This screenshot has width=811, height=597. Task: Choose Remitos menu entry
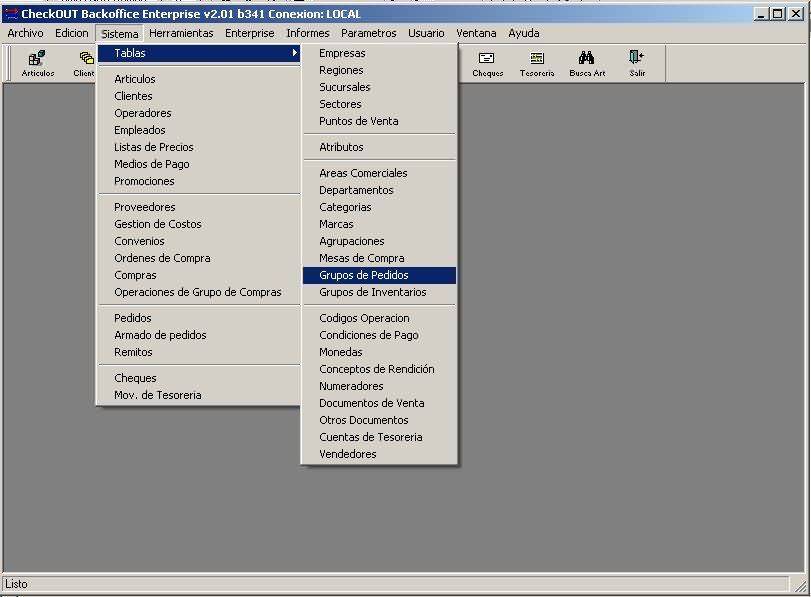point(199,352)
